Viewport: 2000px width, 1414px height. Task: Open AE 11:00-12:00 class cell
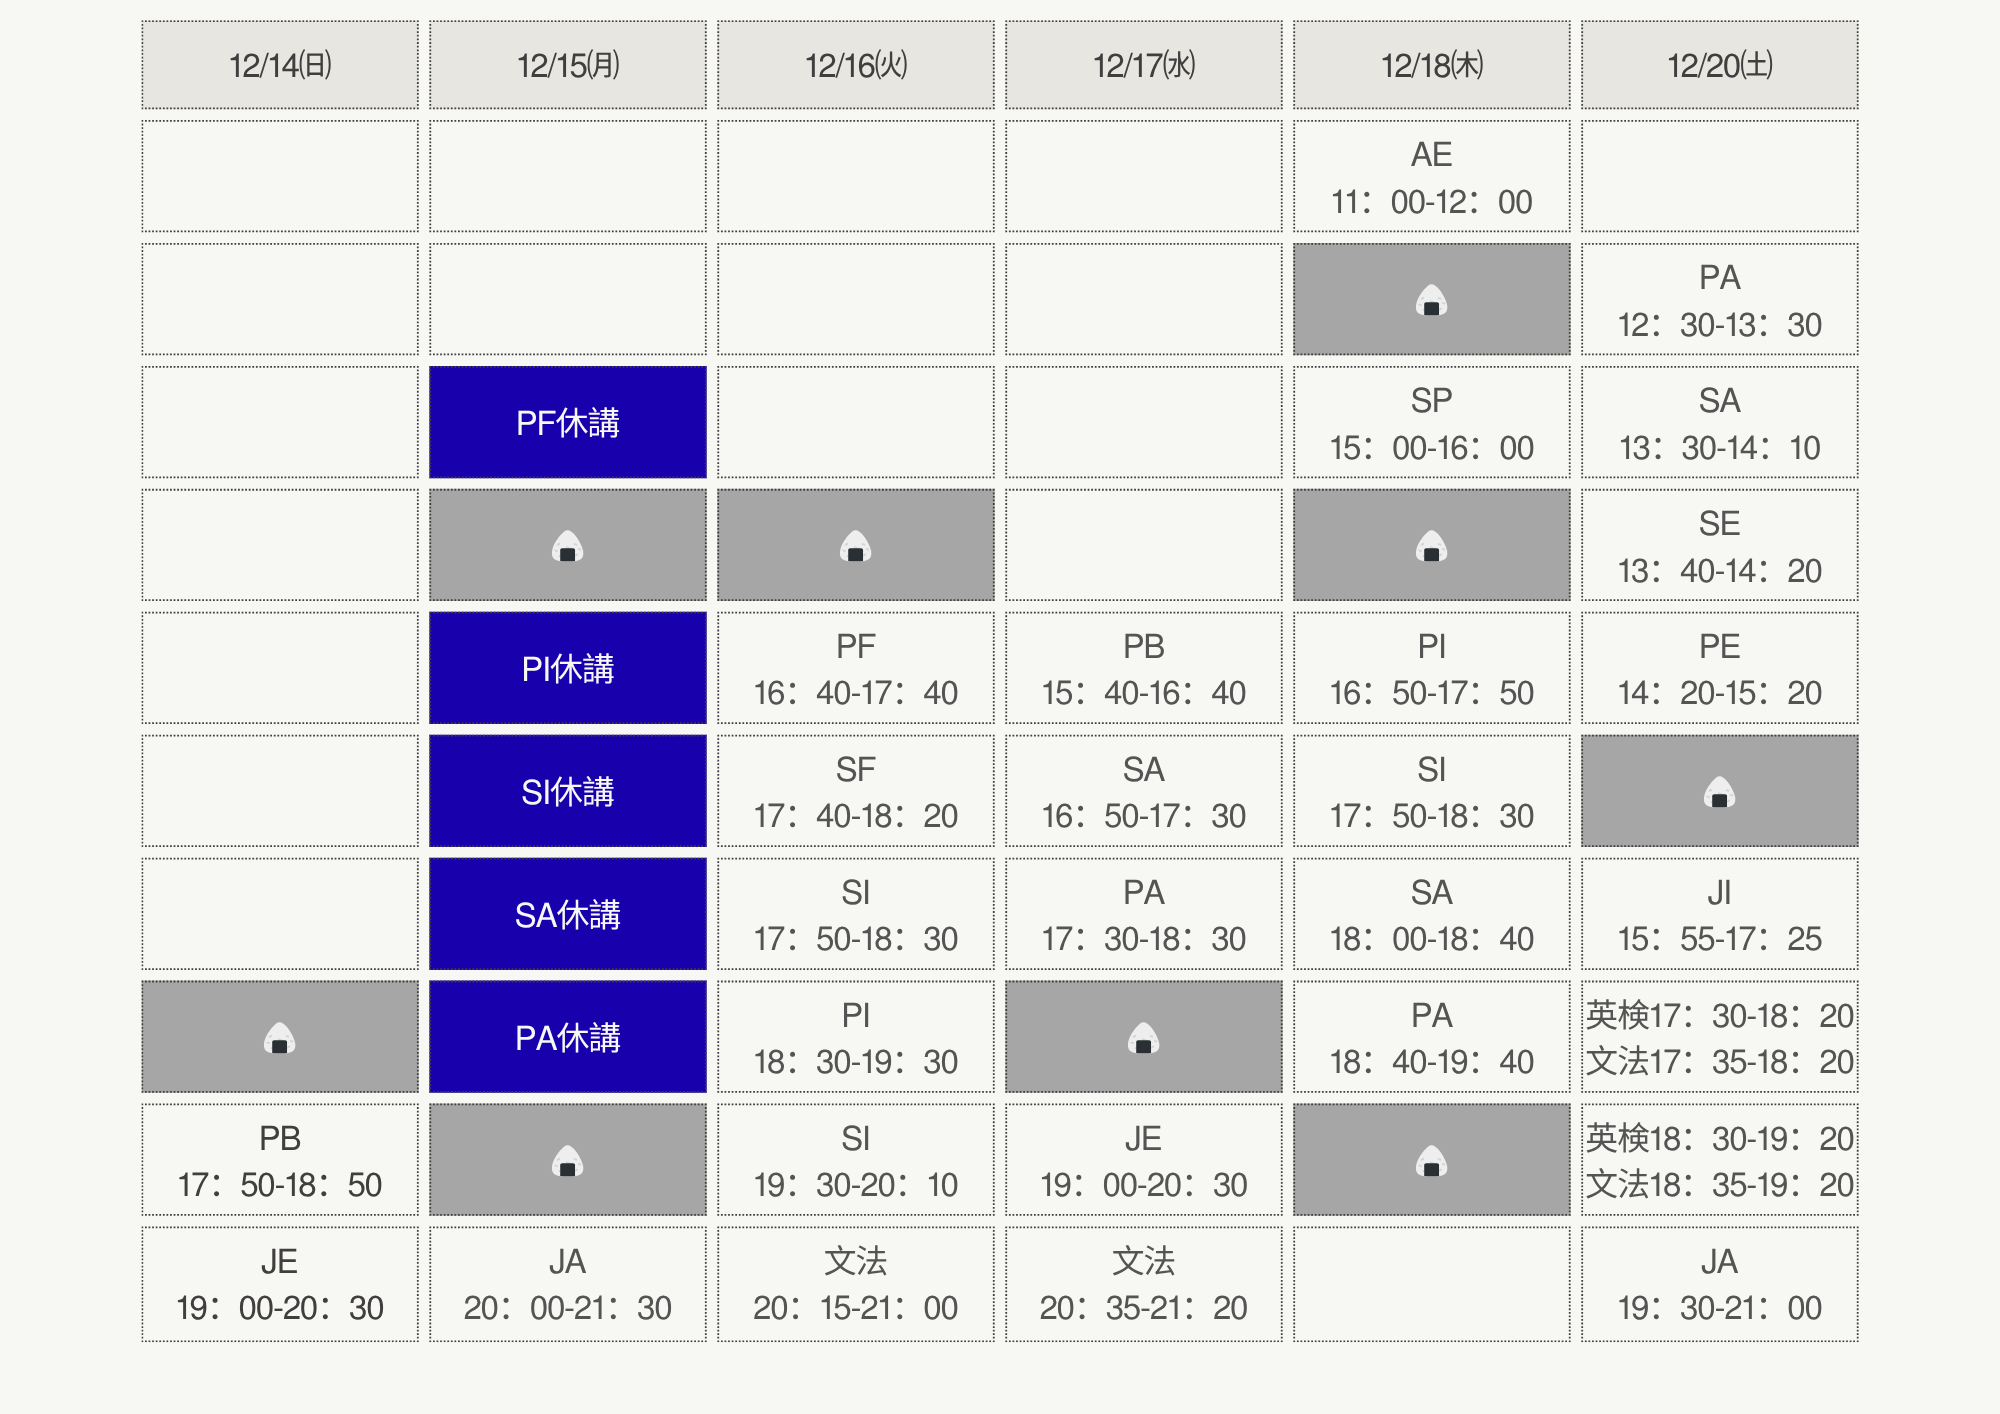coord(1431,177)
